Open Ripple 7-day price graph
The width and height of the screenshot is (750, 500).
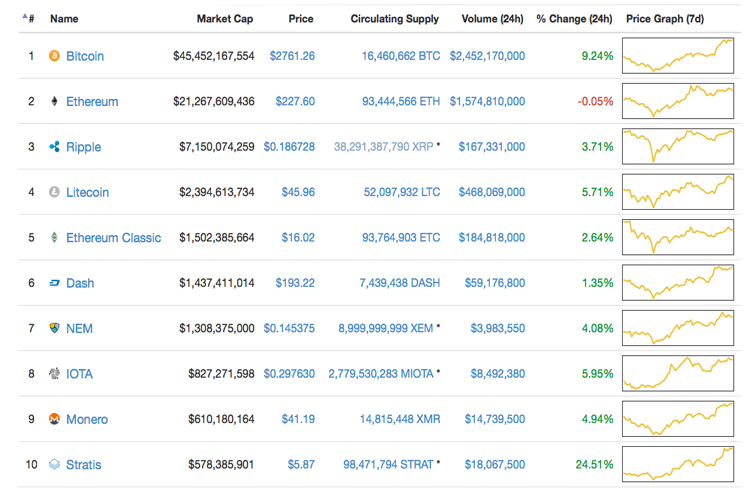click(x=678, y=146)
